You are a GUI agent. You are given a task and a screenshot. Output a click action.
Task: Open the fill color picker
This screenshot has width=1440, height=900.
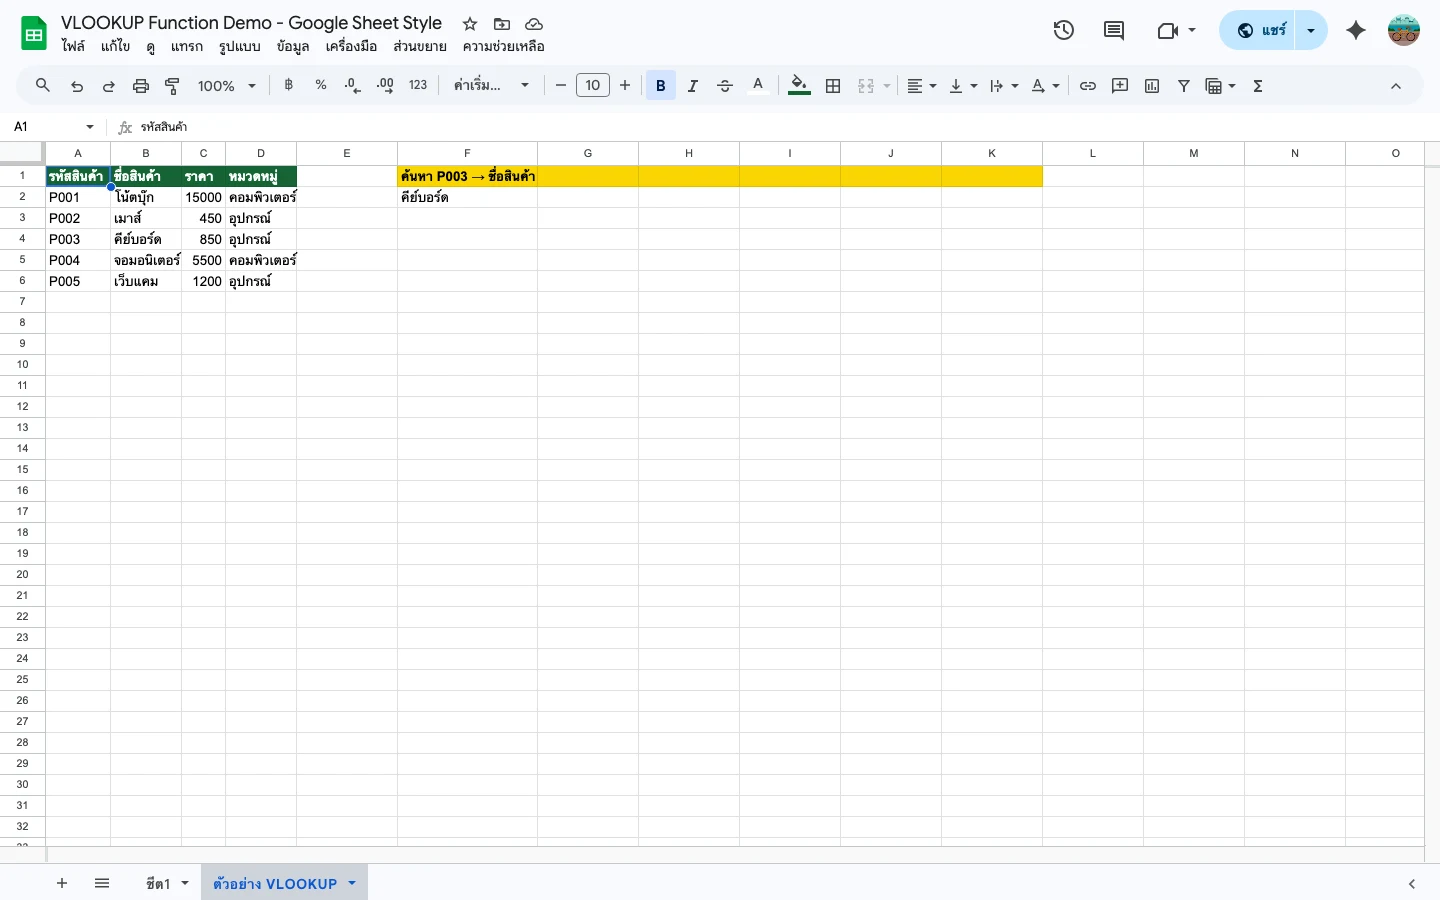[799, 85]
